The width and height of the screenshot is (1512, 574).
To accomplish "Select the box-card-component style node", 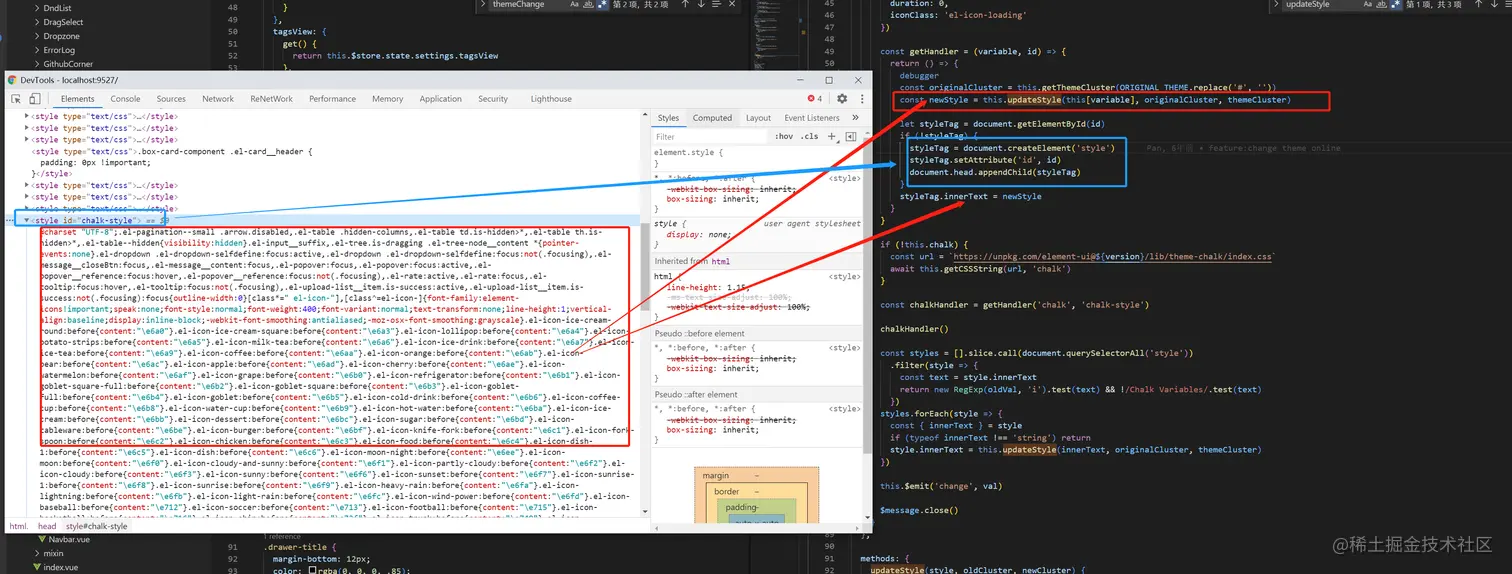I will click(173, 151).
